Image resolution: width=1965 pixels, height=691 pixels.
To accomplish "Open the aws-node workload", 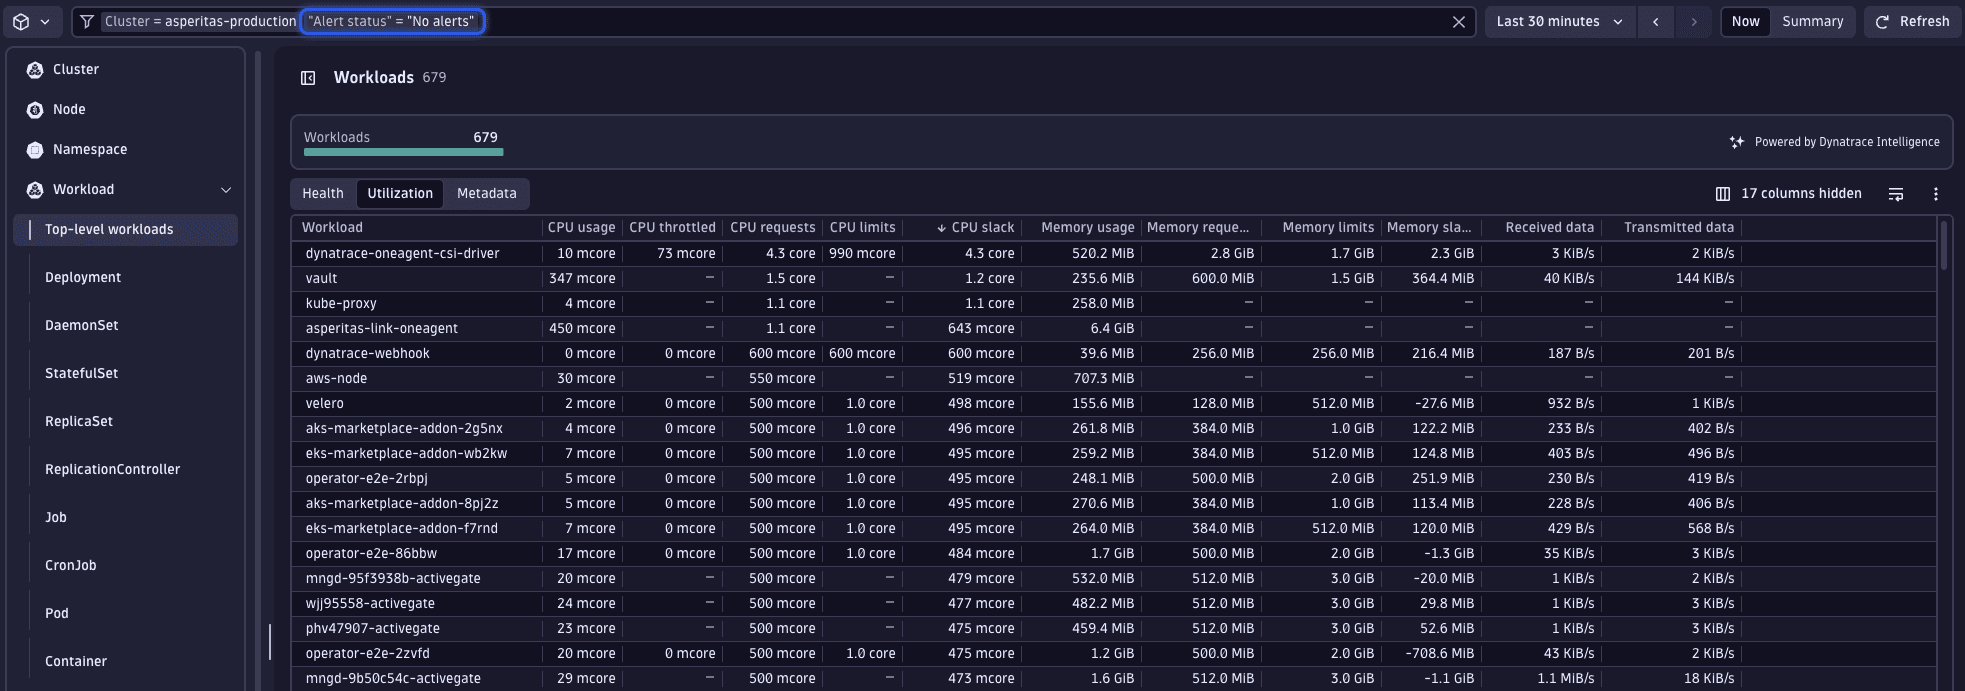I will 336,379.
